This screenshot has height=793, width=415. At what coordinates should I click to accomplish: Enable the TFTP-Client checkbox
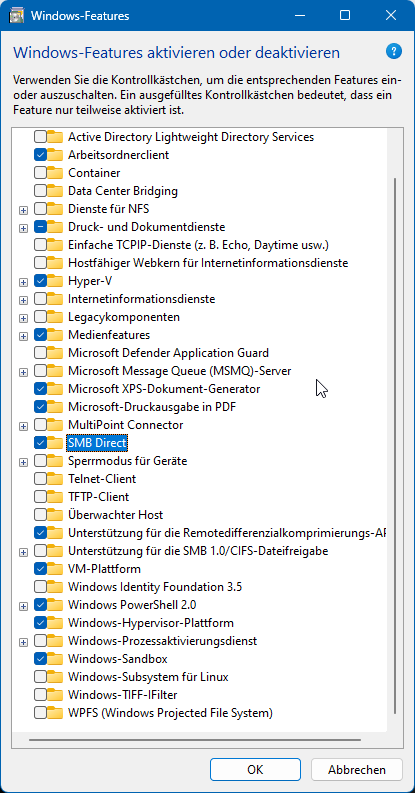(x=40, y=497)
